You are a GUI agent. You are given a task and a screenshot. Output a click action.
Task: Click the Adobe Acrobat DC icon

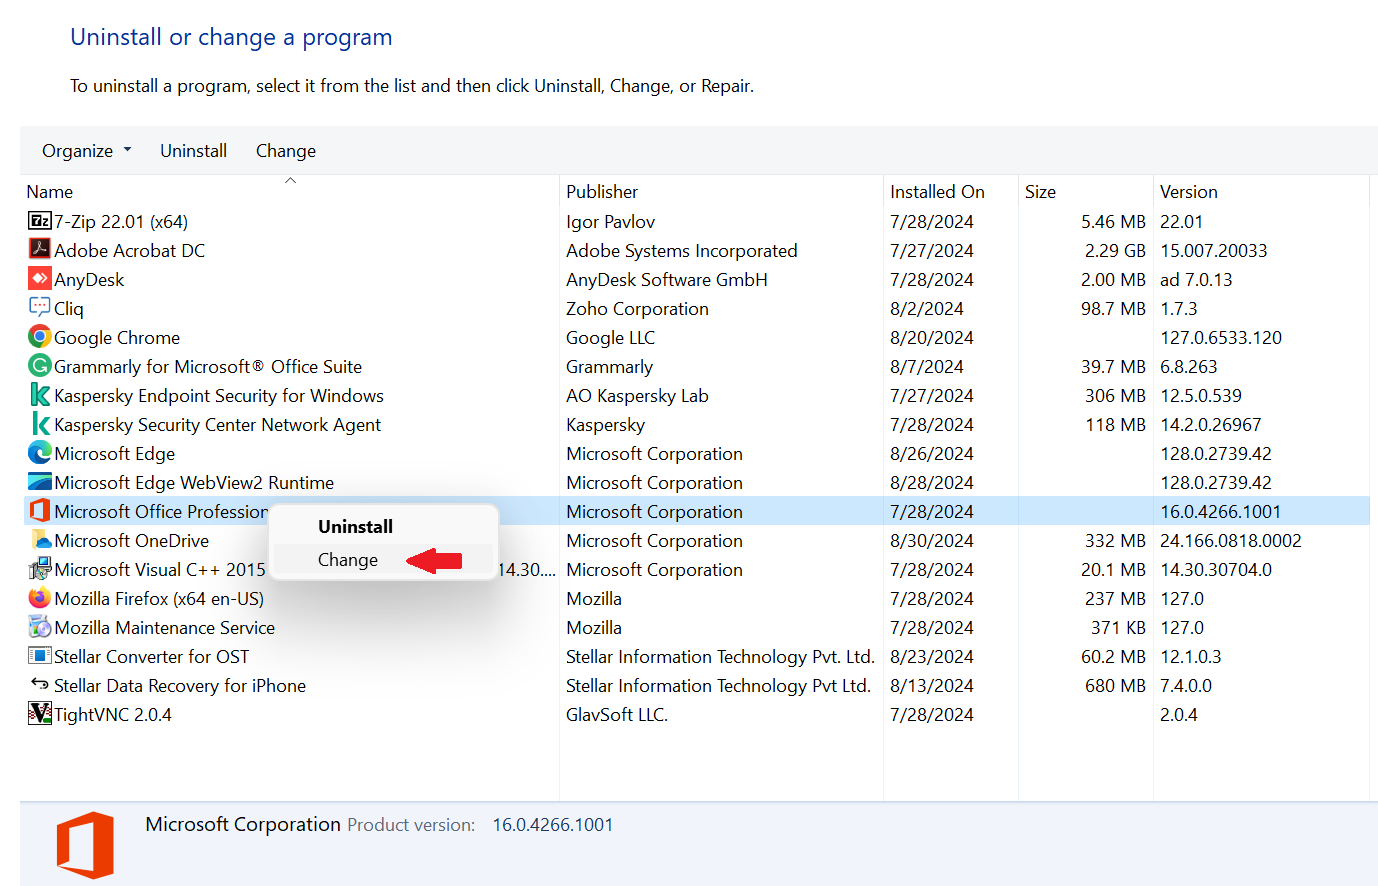tap(38, 250)
